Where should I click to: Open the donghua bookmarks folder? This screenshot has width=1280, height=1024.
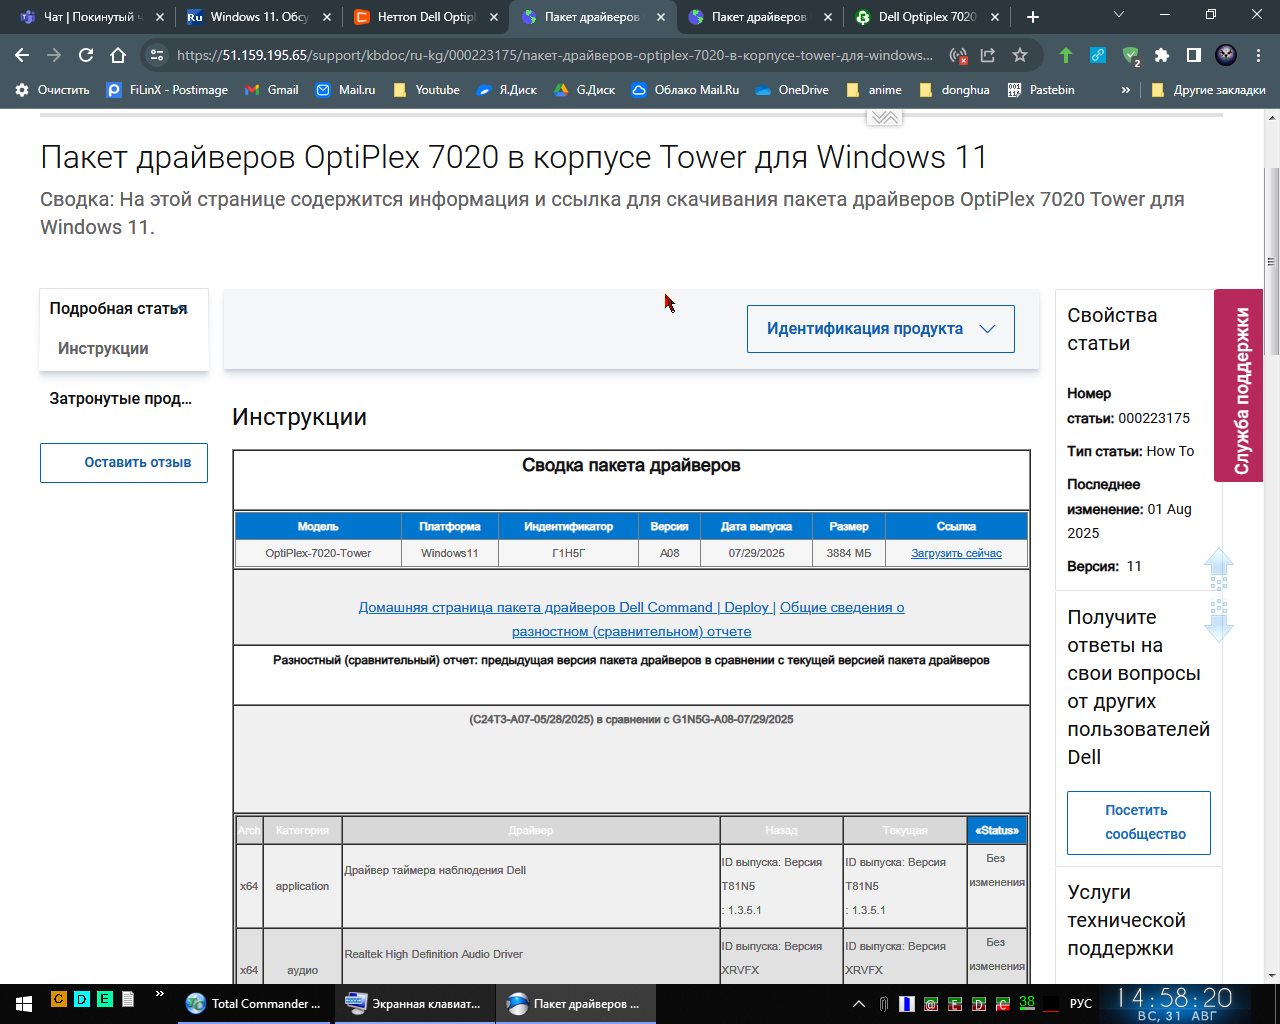954,90
